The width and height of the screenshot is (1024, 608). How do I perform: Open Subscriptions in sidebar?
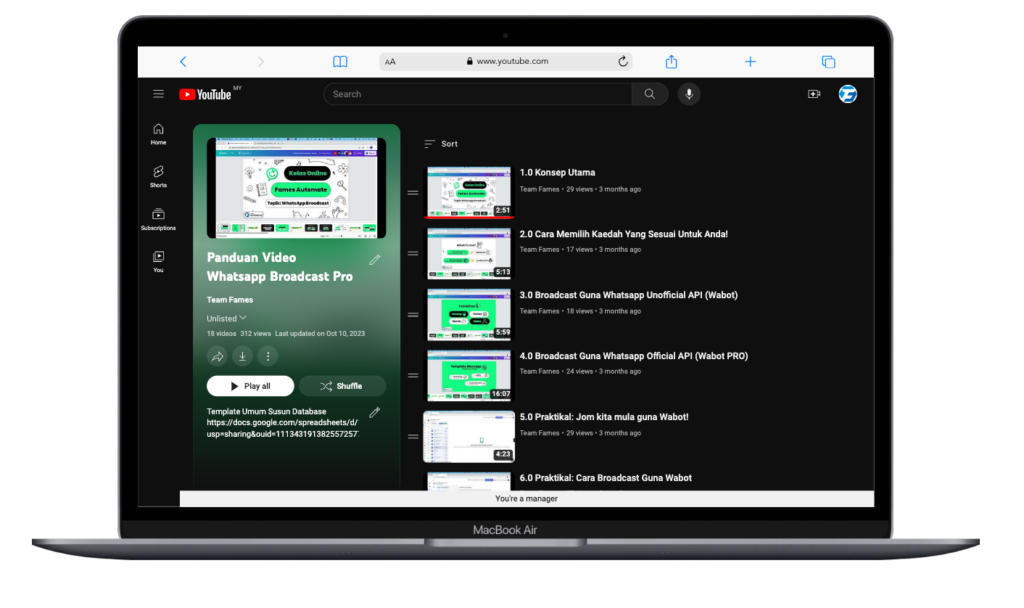point(158,219)
